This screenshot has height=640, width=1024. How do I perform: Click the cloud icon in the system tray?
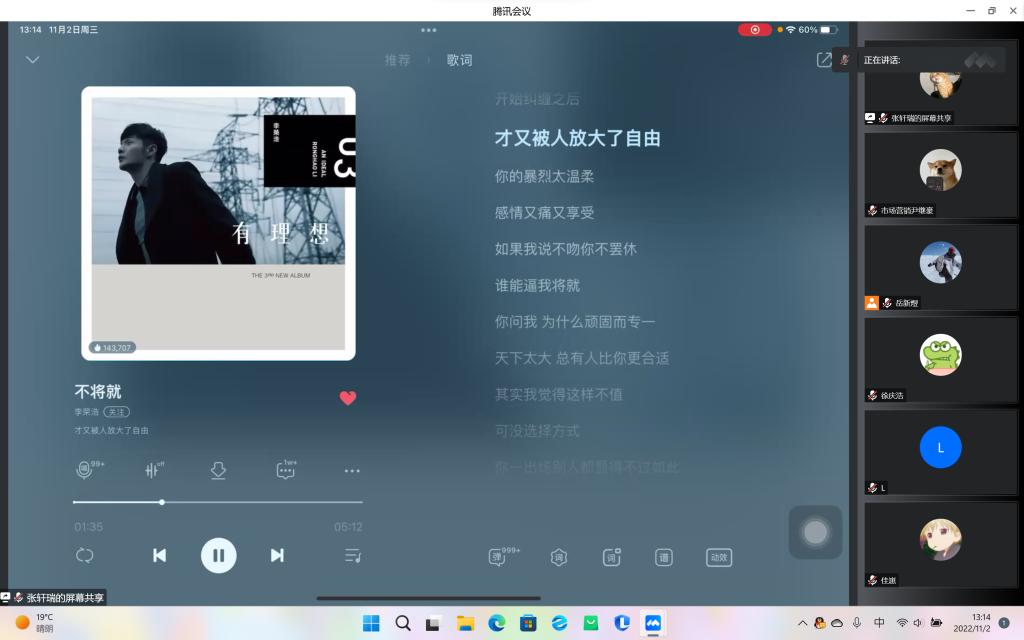point(837,623)
